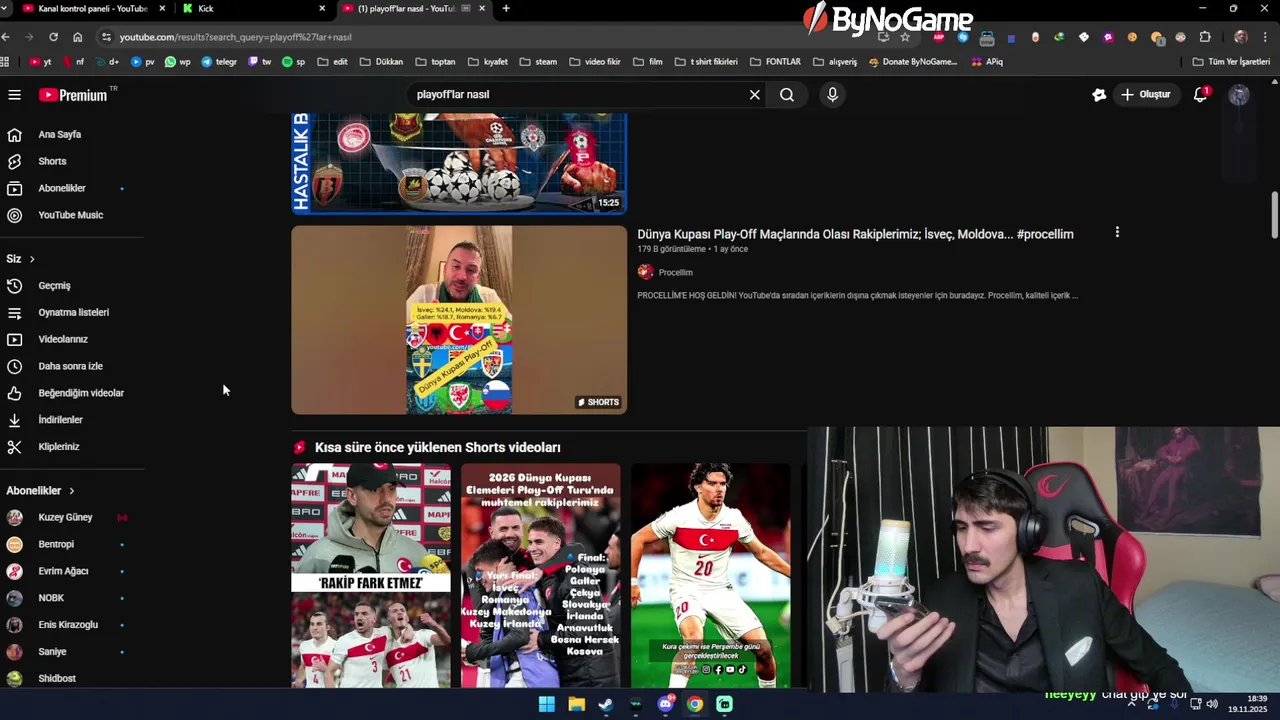The image size is (1280, 720).
Task: Open Videolarınız page
Action: pos(63,339)
